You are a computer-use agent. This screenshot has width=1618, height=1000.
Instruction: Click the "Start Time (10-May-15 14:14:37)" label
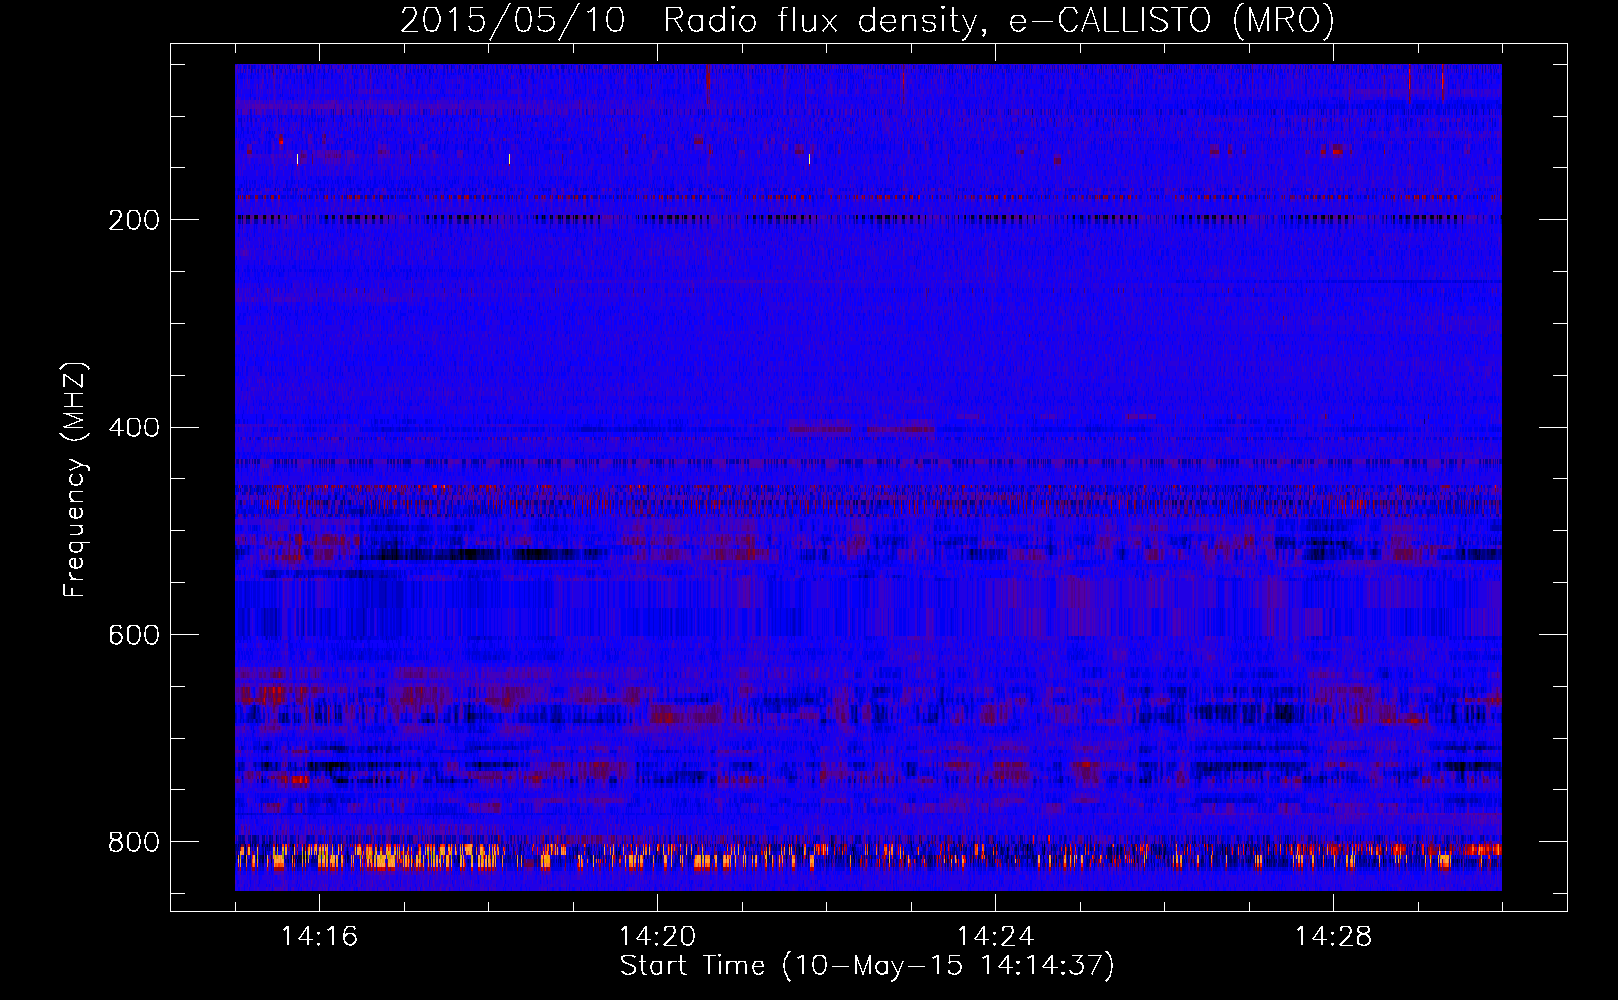pyautogui.click(x=867, y=966)
